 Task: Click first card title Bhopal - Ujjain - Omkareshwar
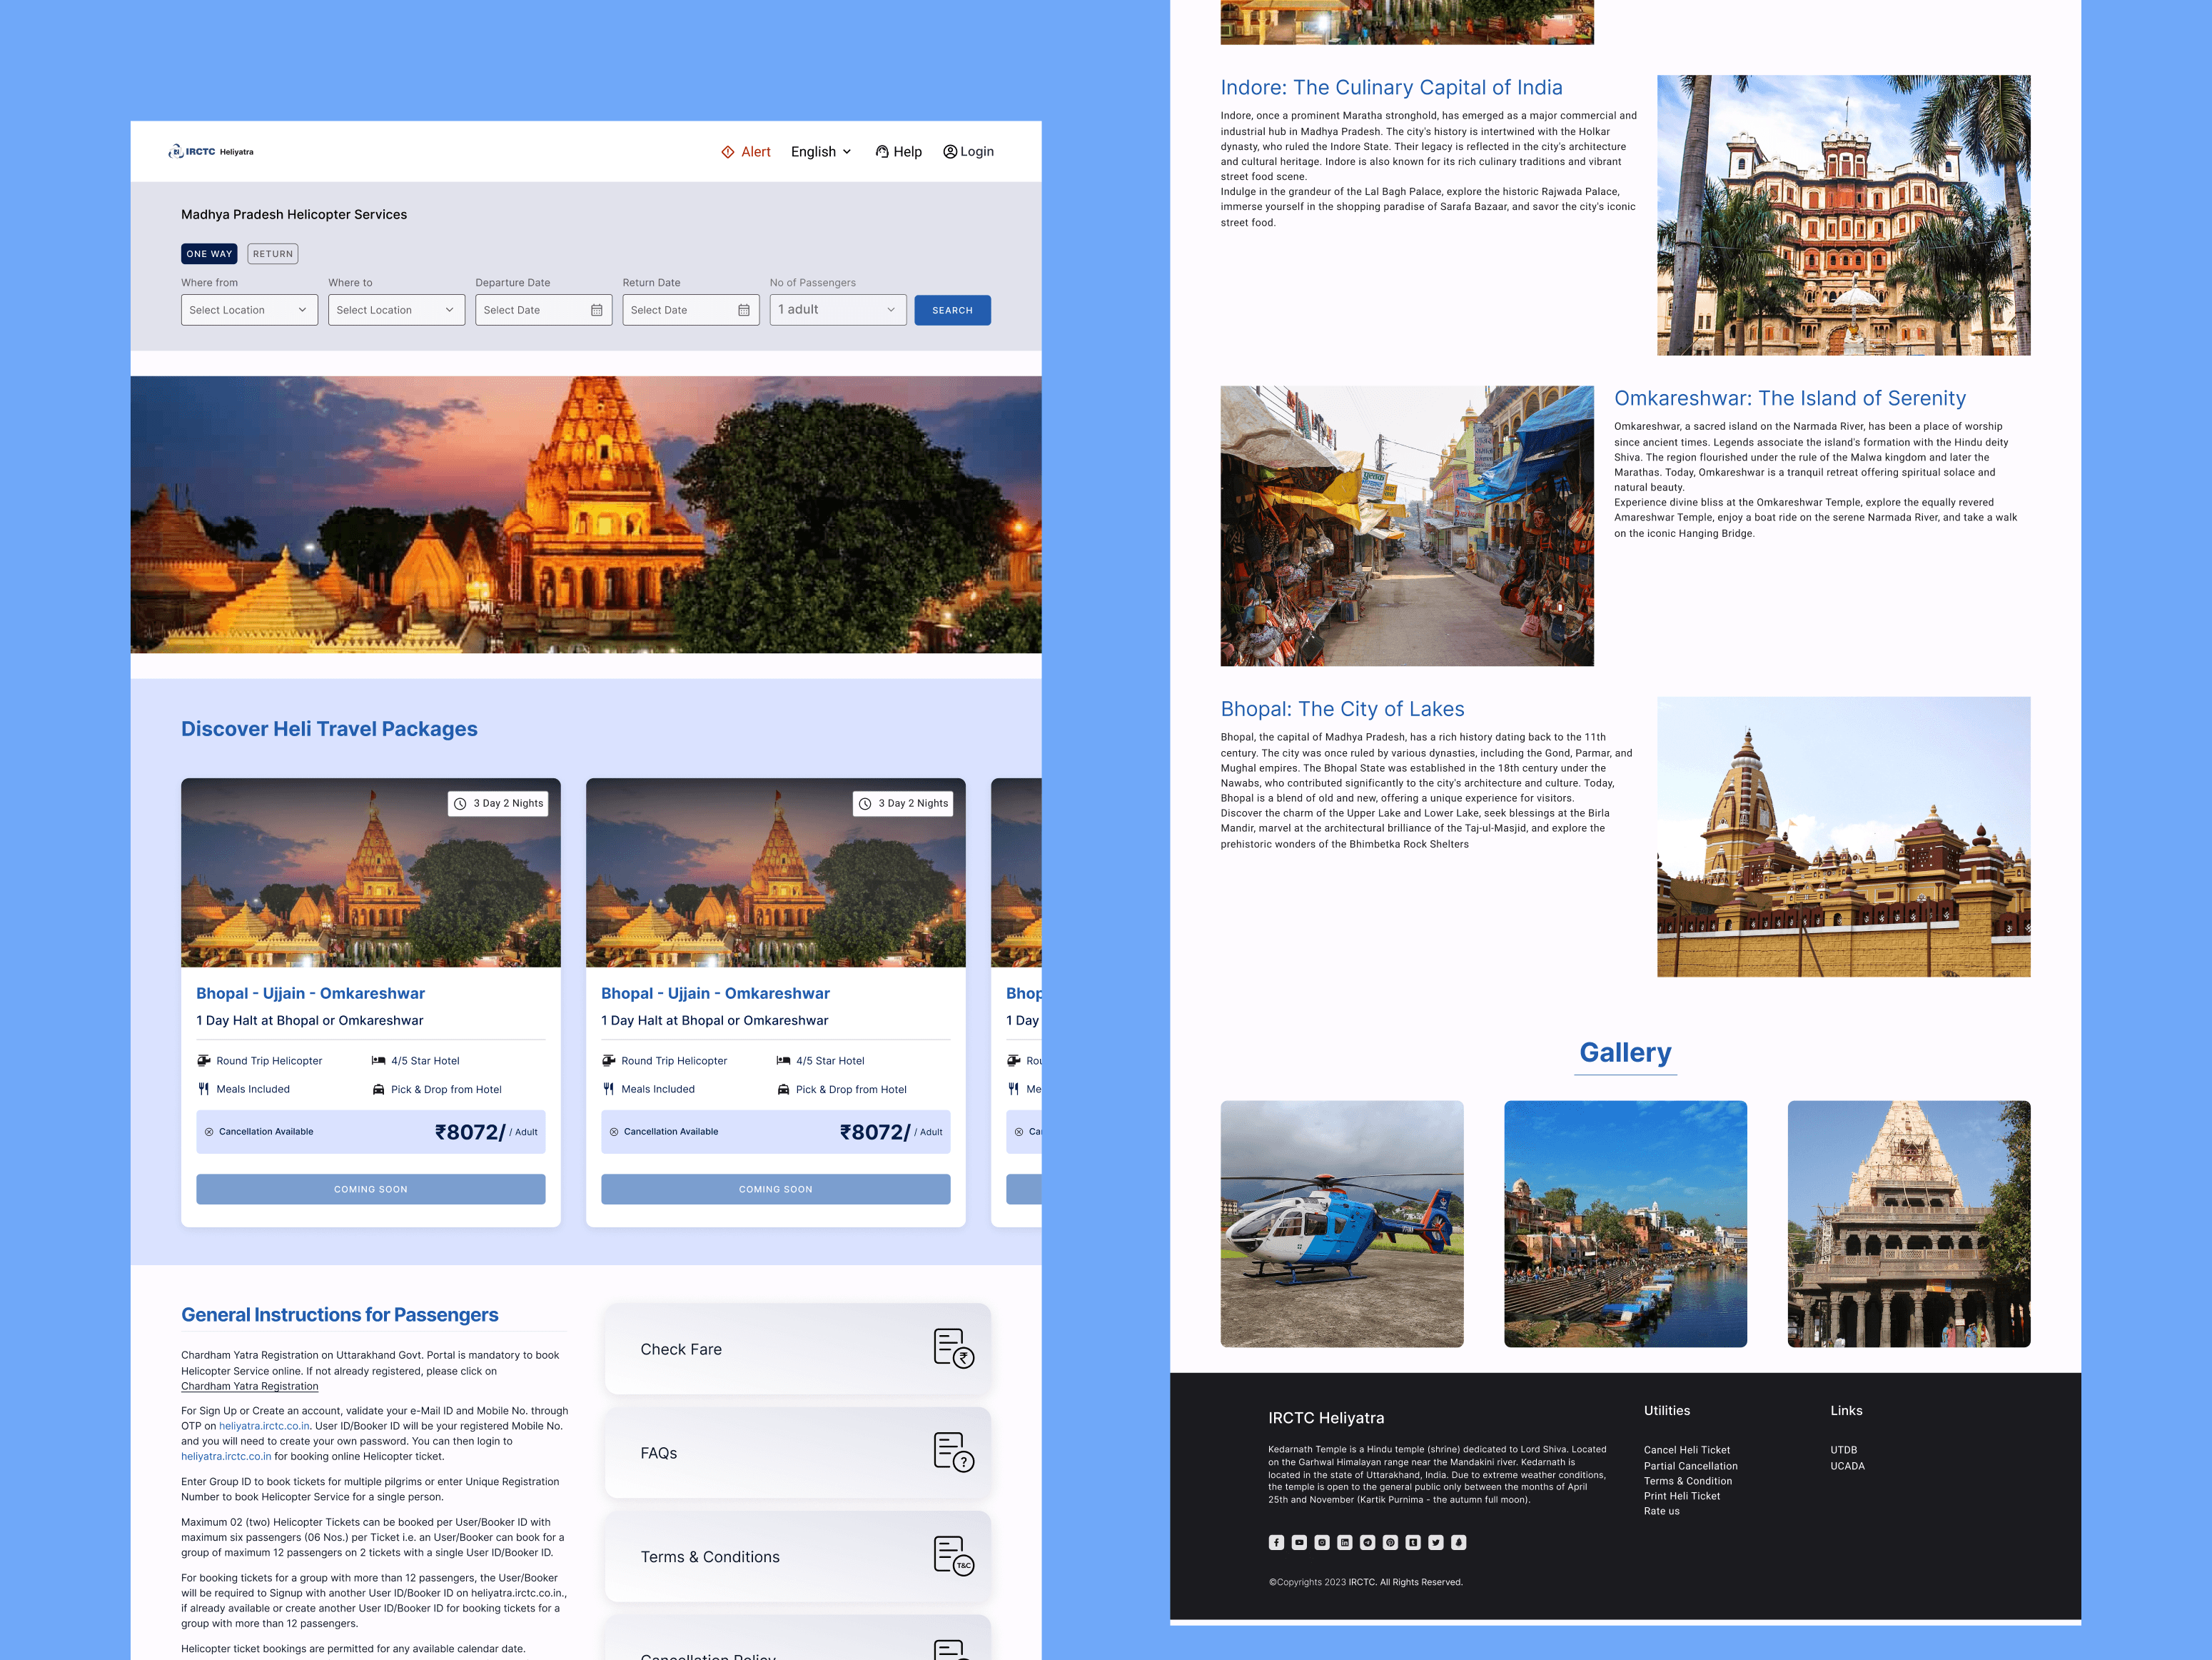(311, 993)
